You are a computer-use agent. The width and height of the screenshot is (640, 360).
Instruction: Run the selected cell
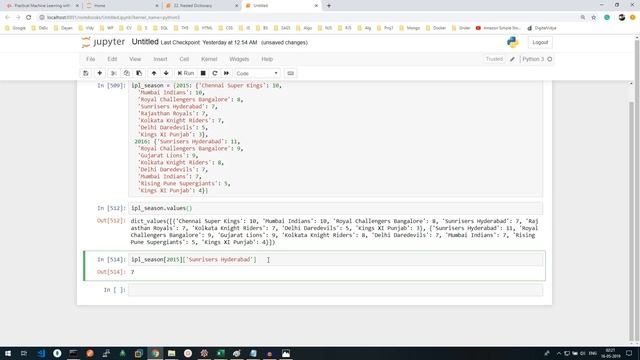(x=186, y=73)
